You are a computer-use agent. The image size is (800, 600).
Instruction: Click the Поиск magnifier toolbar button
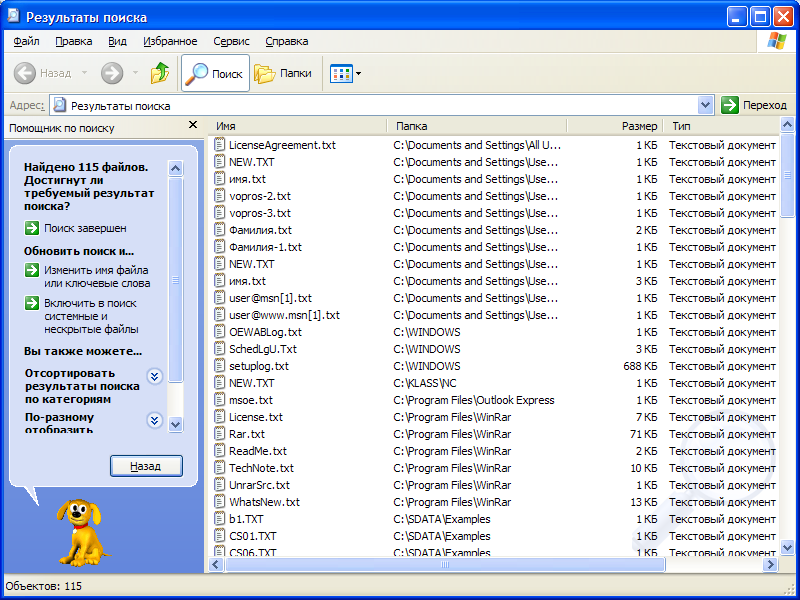[x=215, y=73]
